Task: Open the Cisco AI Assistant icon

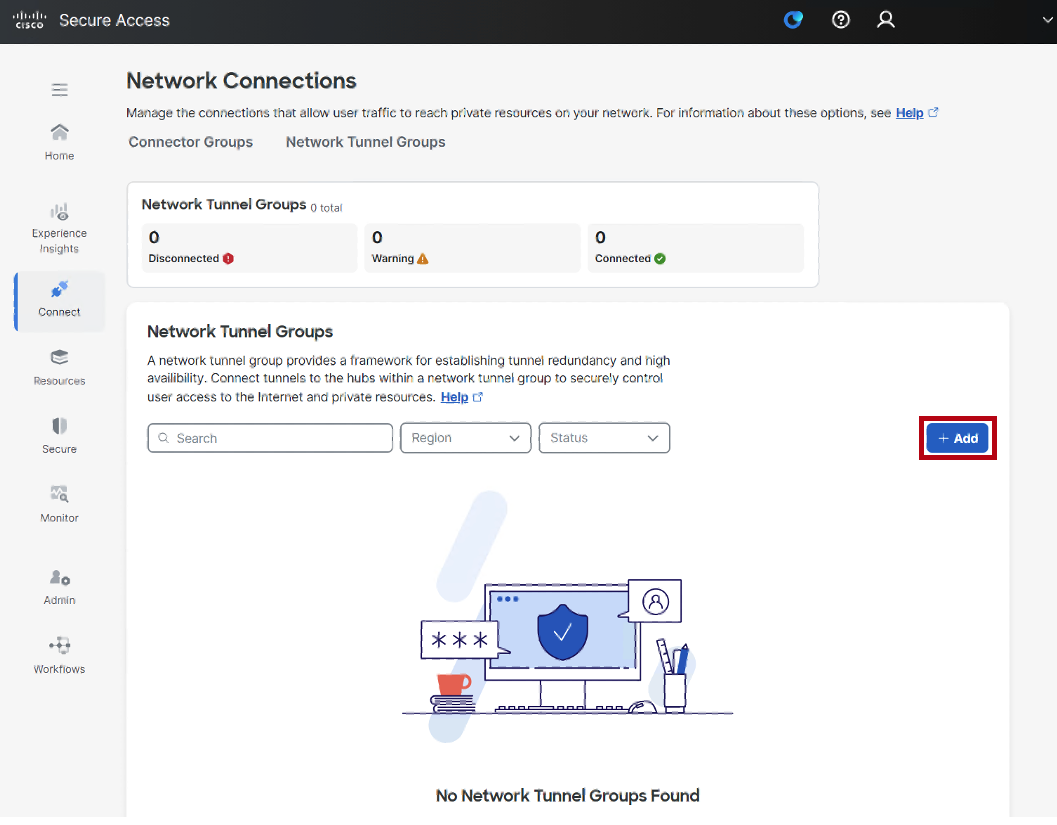Action: (793, 20)
